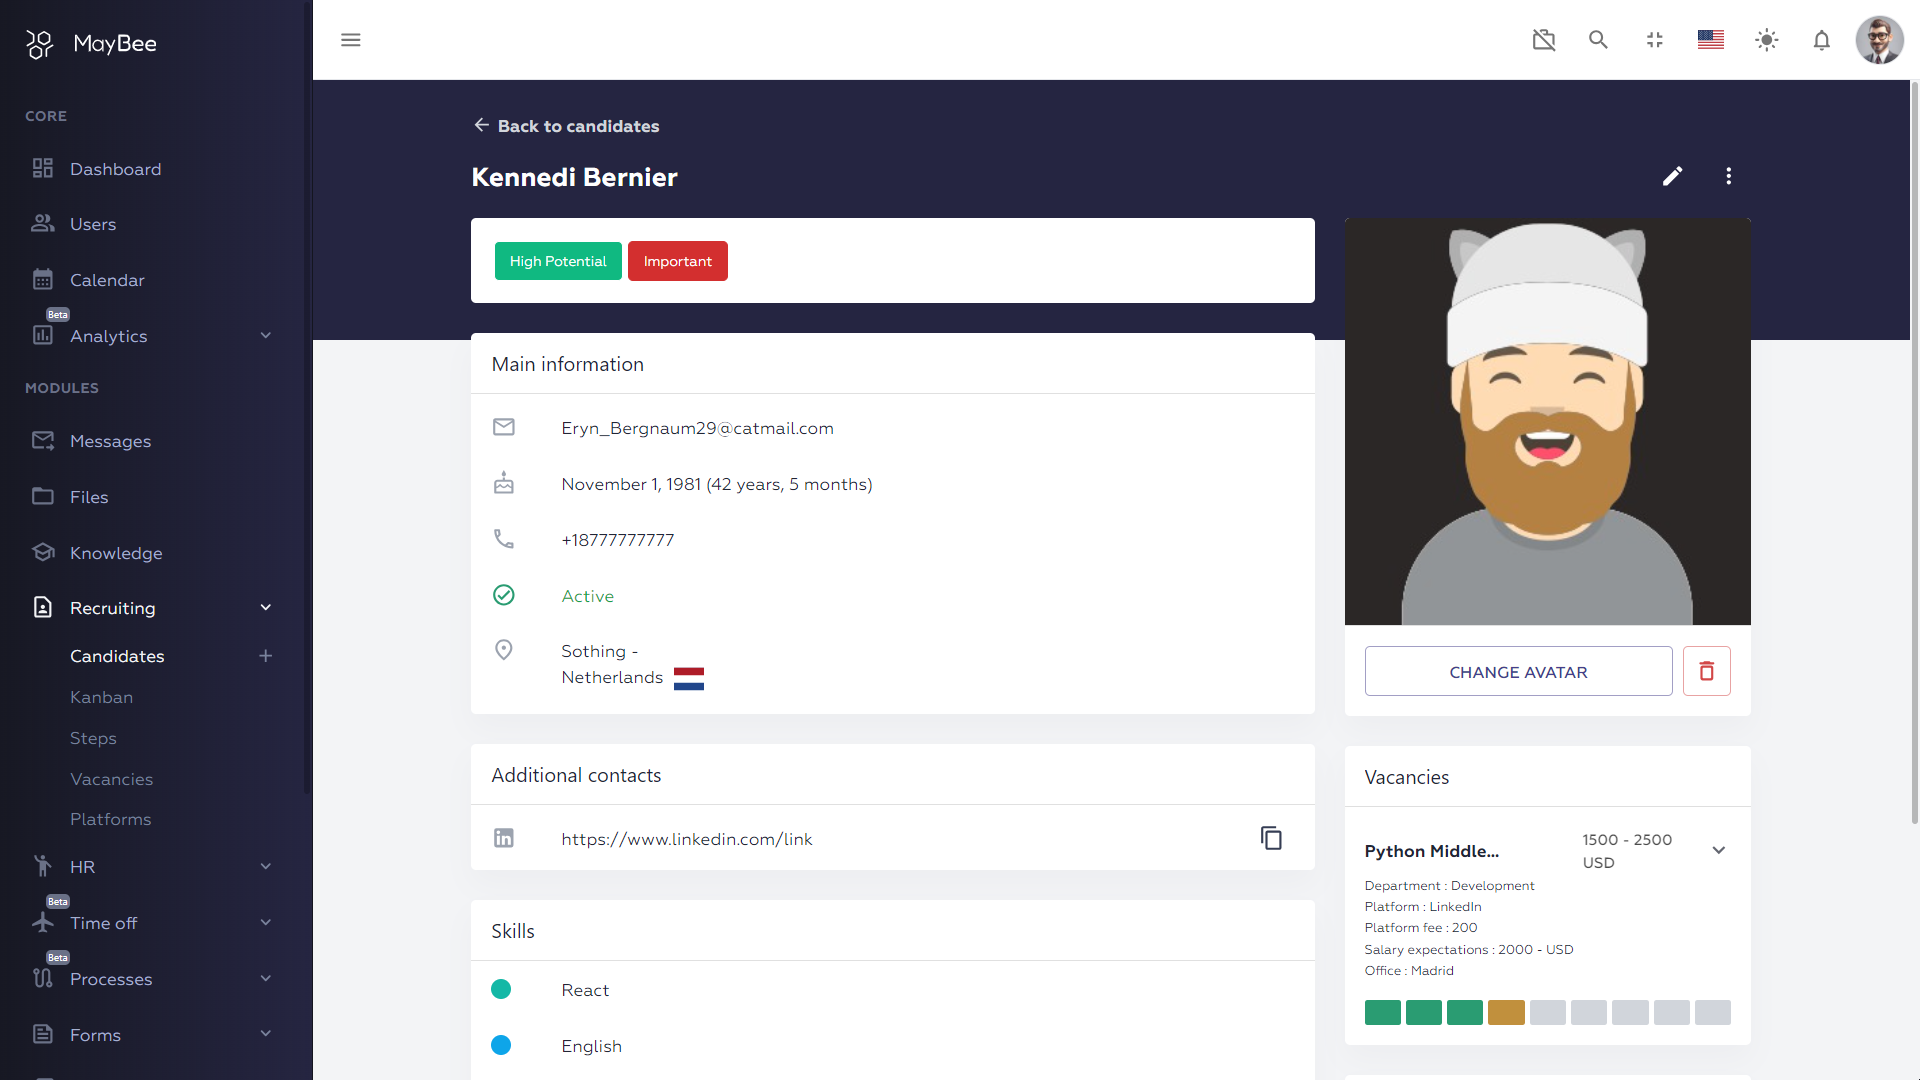Click the phone handset icon
Viewport: 1920px width, 1080px height.
point(504,539)
